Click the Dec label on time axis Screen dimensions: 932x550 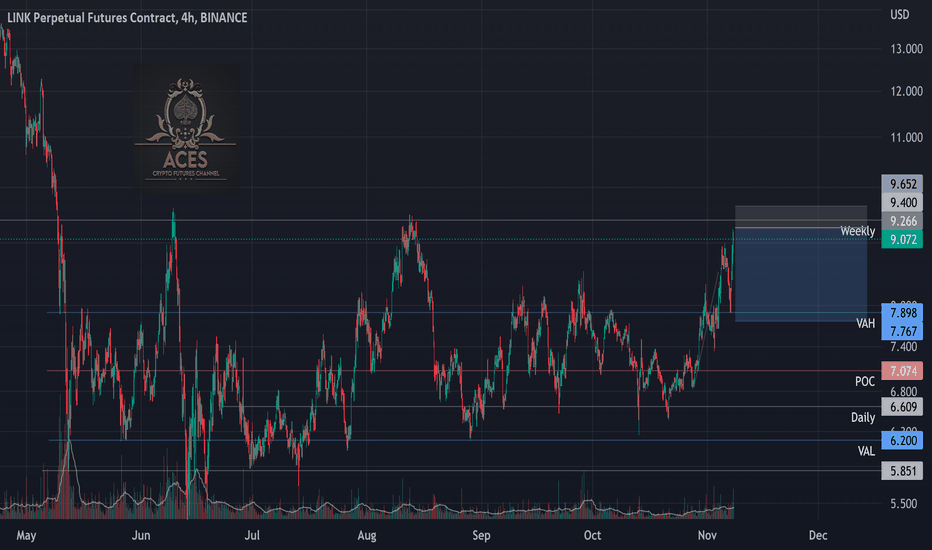[x=818, y=535]
